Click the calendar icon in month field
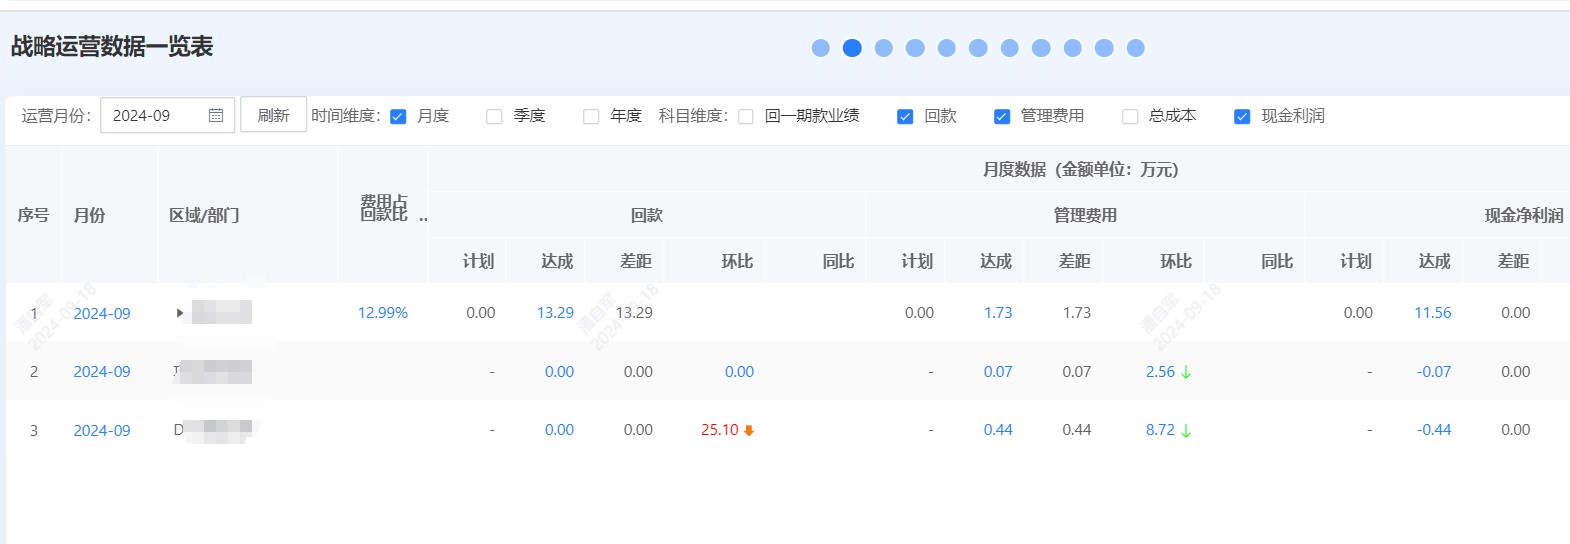 coord(215,116)
